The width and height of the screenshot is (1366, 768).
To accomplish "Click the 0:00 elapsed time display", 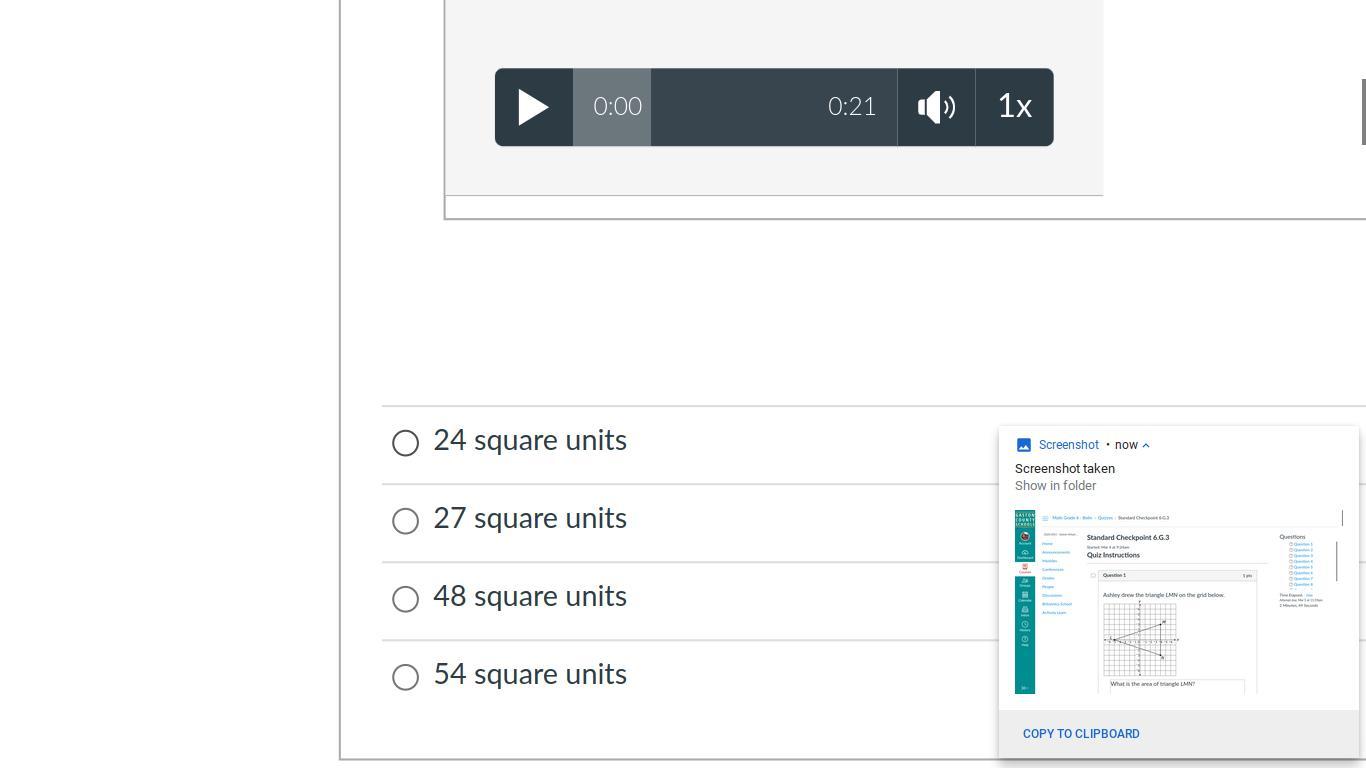I will (x=617, y=107).
